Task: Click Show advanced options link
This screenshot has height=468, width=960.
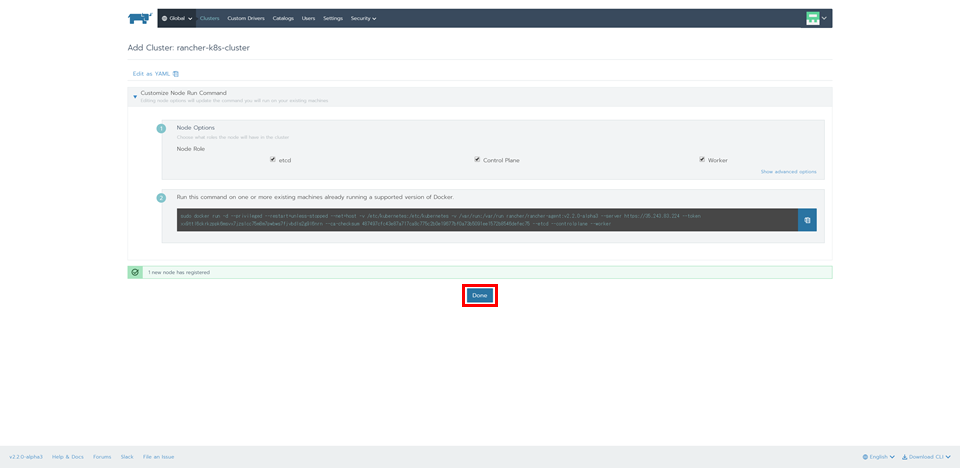Action: (789, 172)
